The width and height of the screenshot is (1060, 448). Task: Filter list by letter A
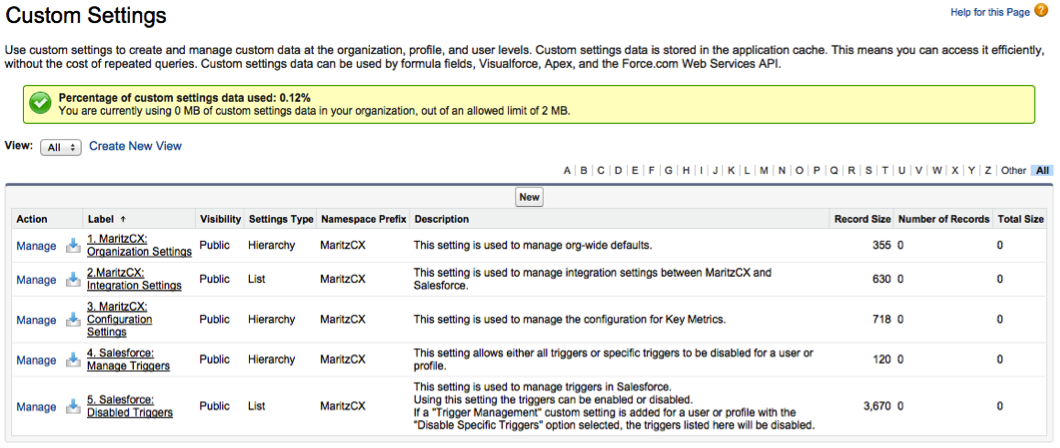[567, 170]
